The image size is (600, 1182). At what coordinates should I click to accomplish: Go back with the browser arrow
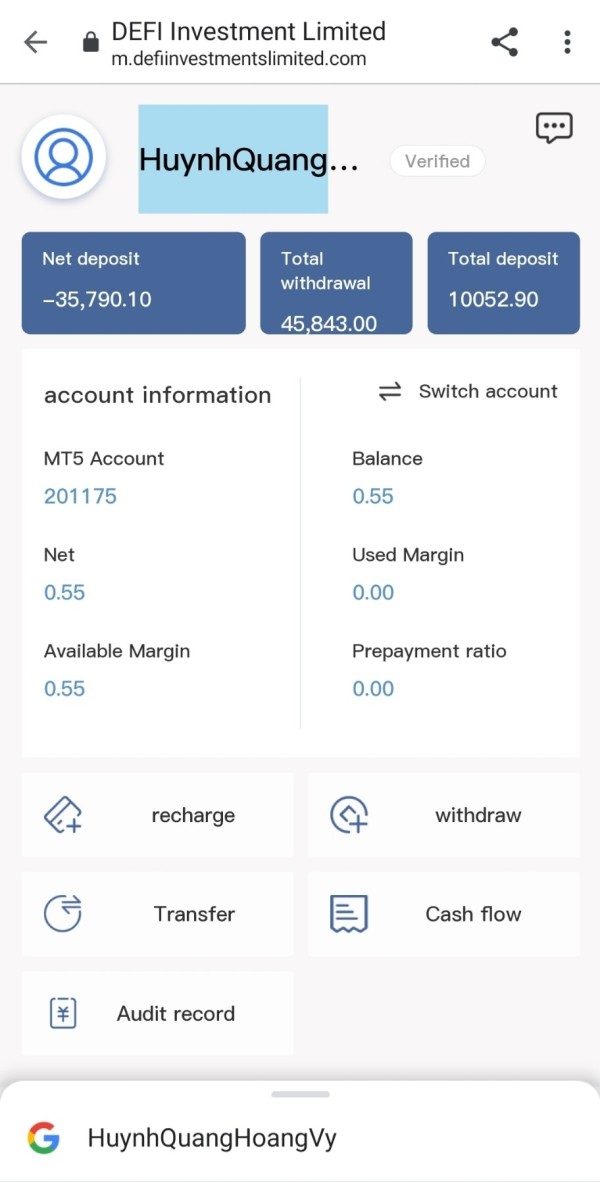pyautogui.click(x=35, y=42)
